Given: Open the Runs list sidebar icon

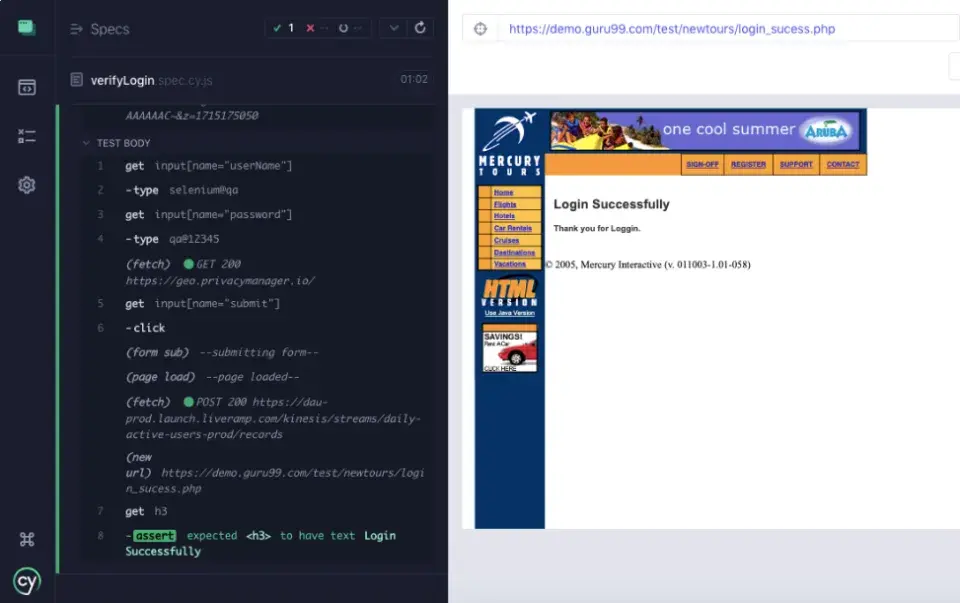Looking at the screenshot, I should (x=26, y=136).
